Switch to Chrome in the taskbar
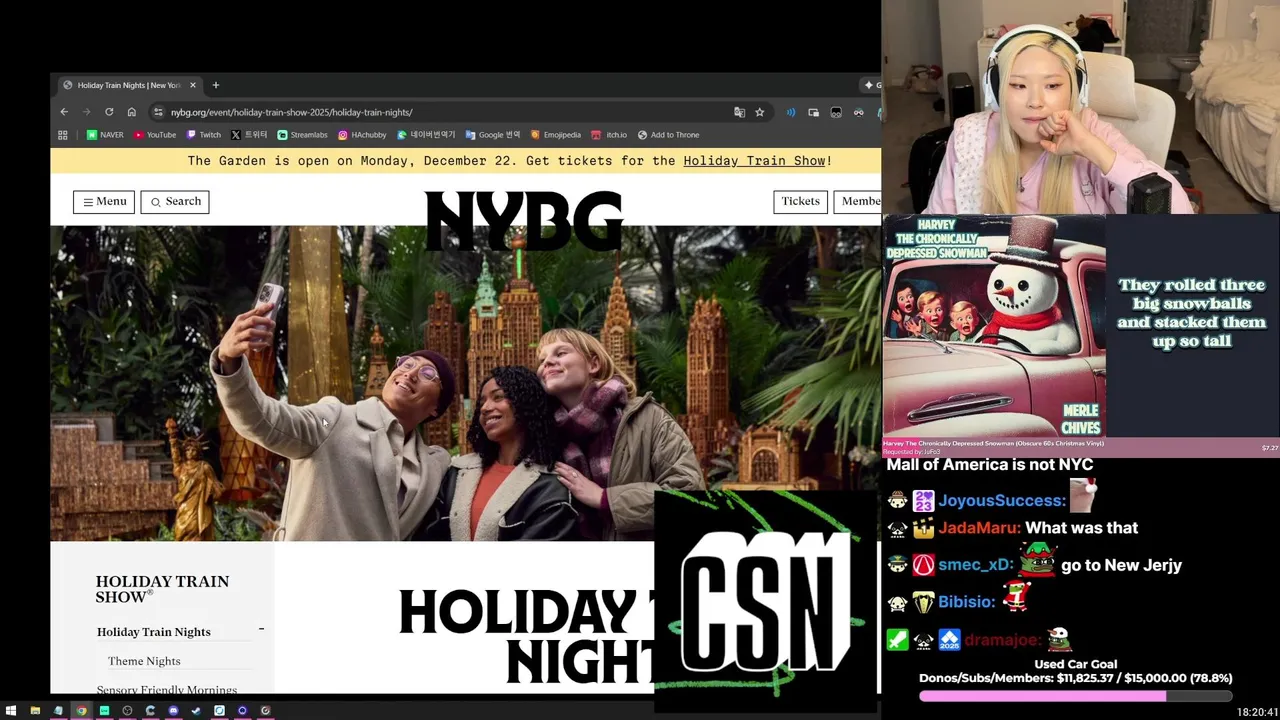The image size is (1280, 720). pos(81,711)
